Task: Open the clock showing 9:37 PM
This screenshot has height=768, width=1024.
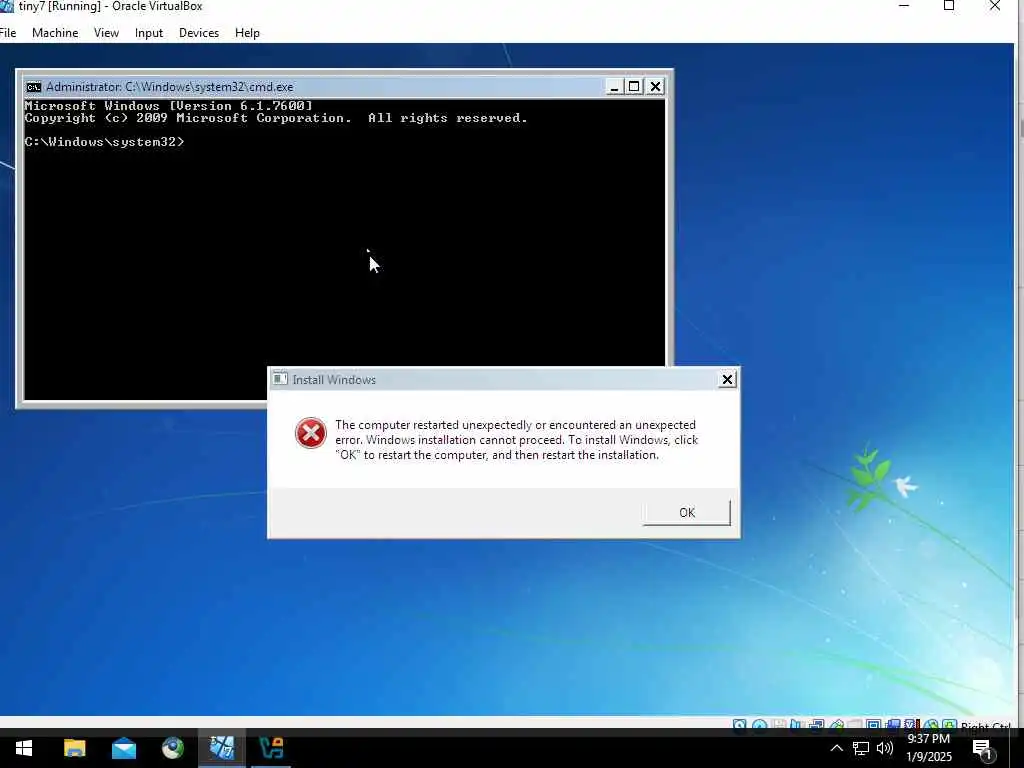Action: [929, 748]
